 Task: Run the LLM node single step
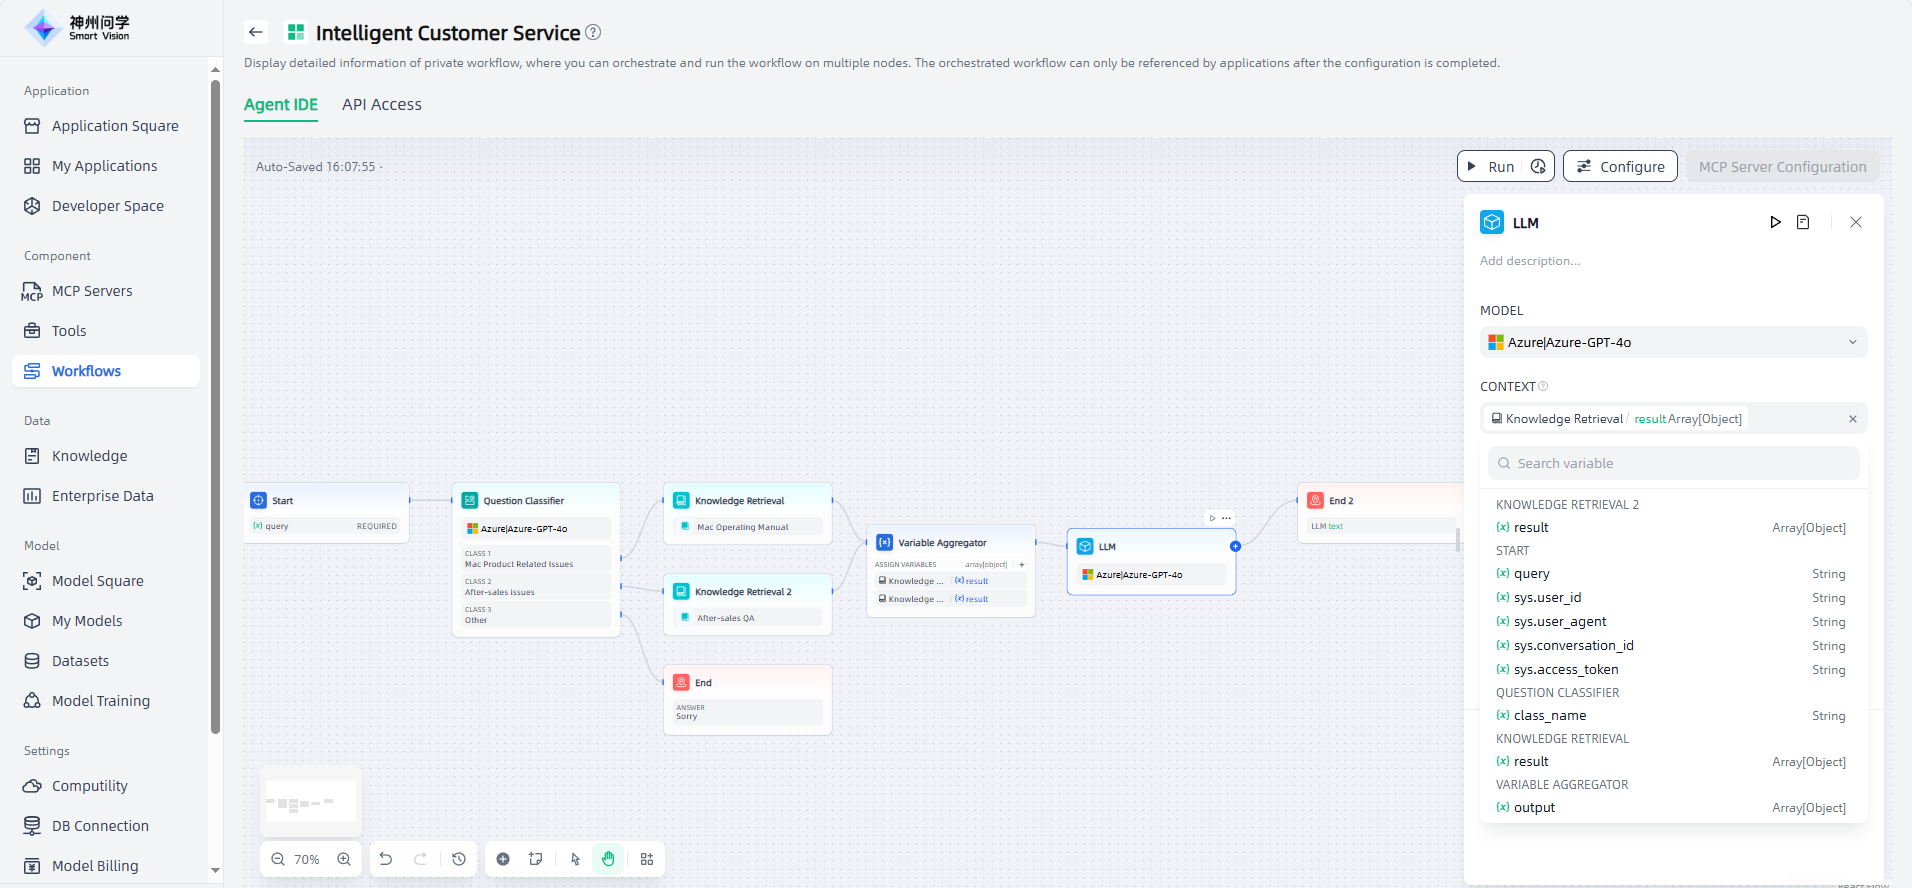pyautogui.click(x=1775, y=222)
